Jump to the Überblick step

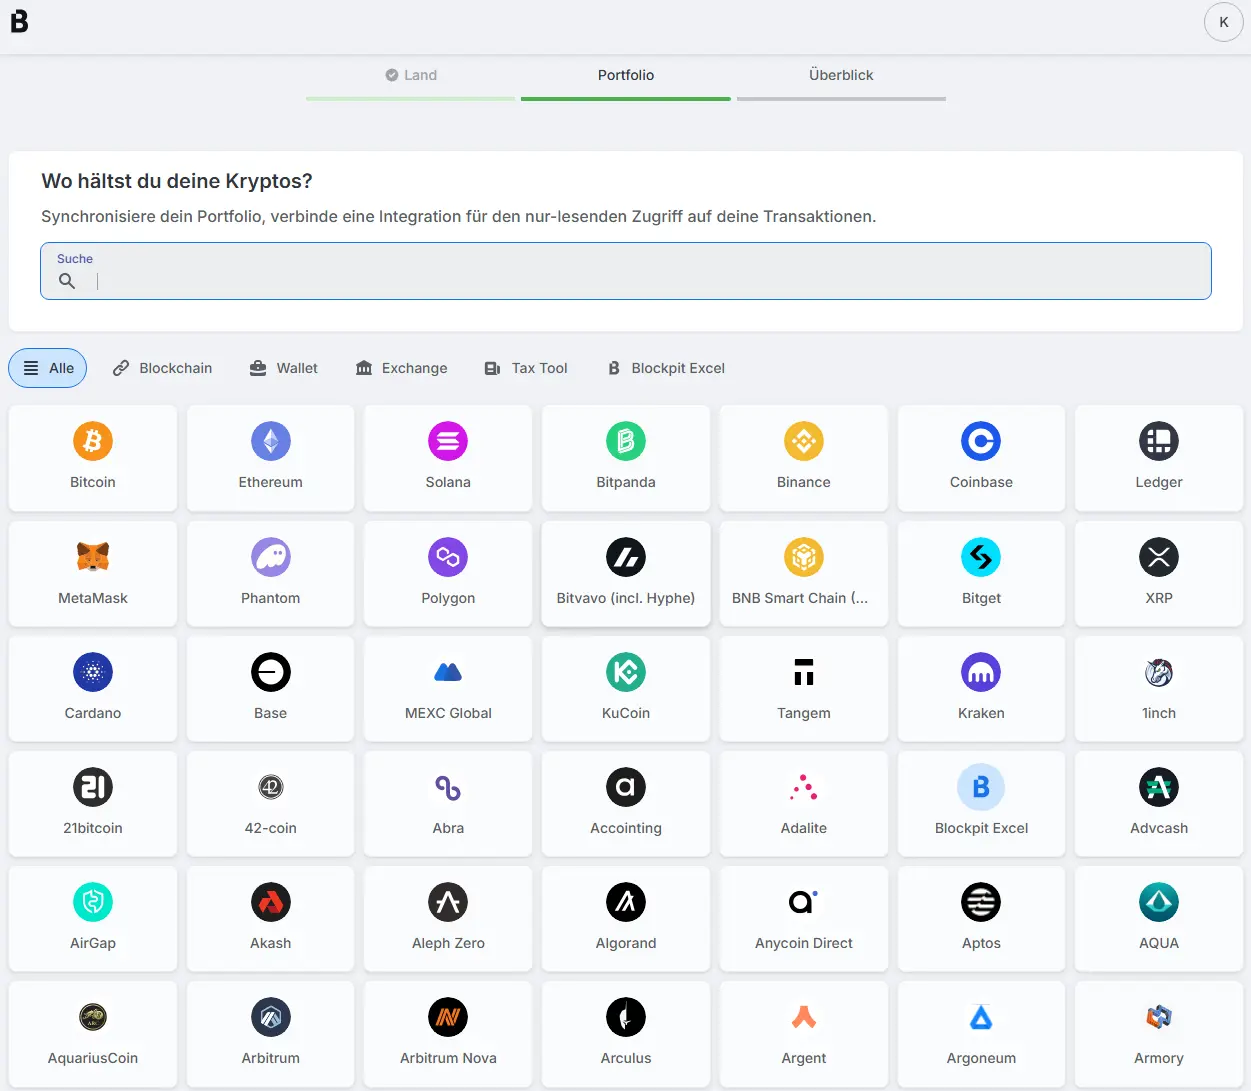pos(841,75)
